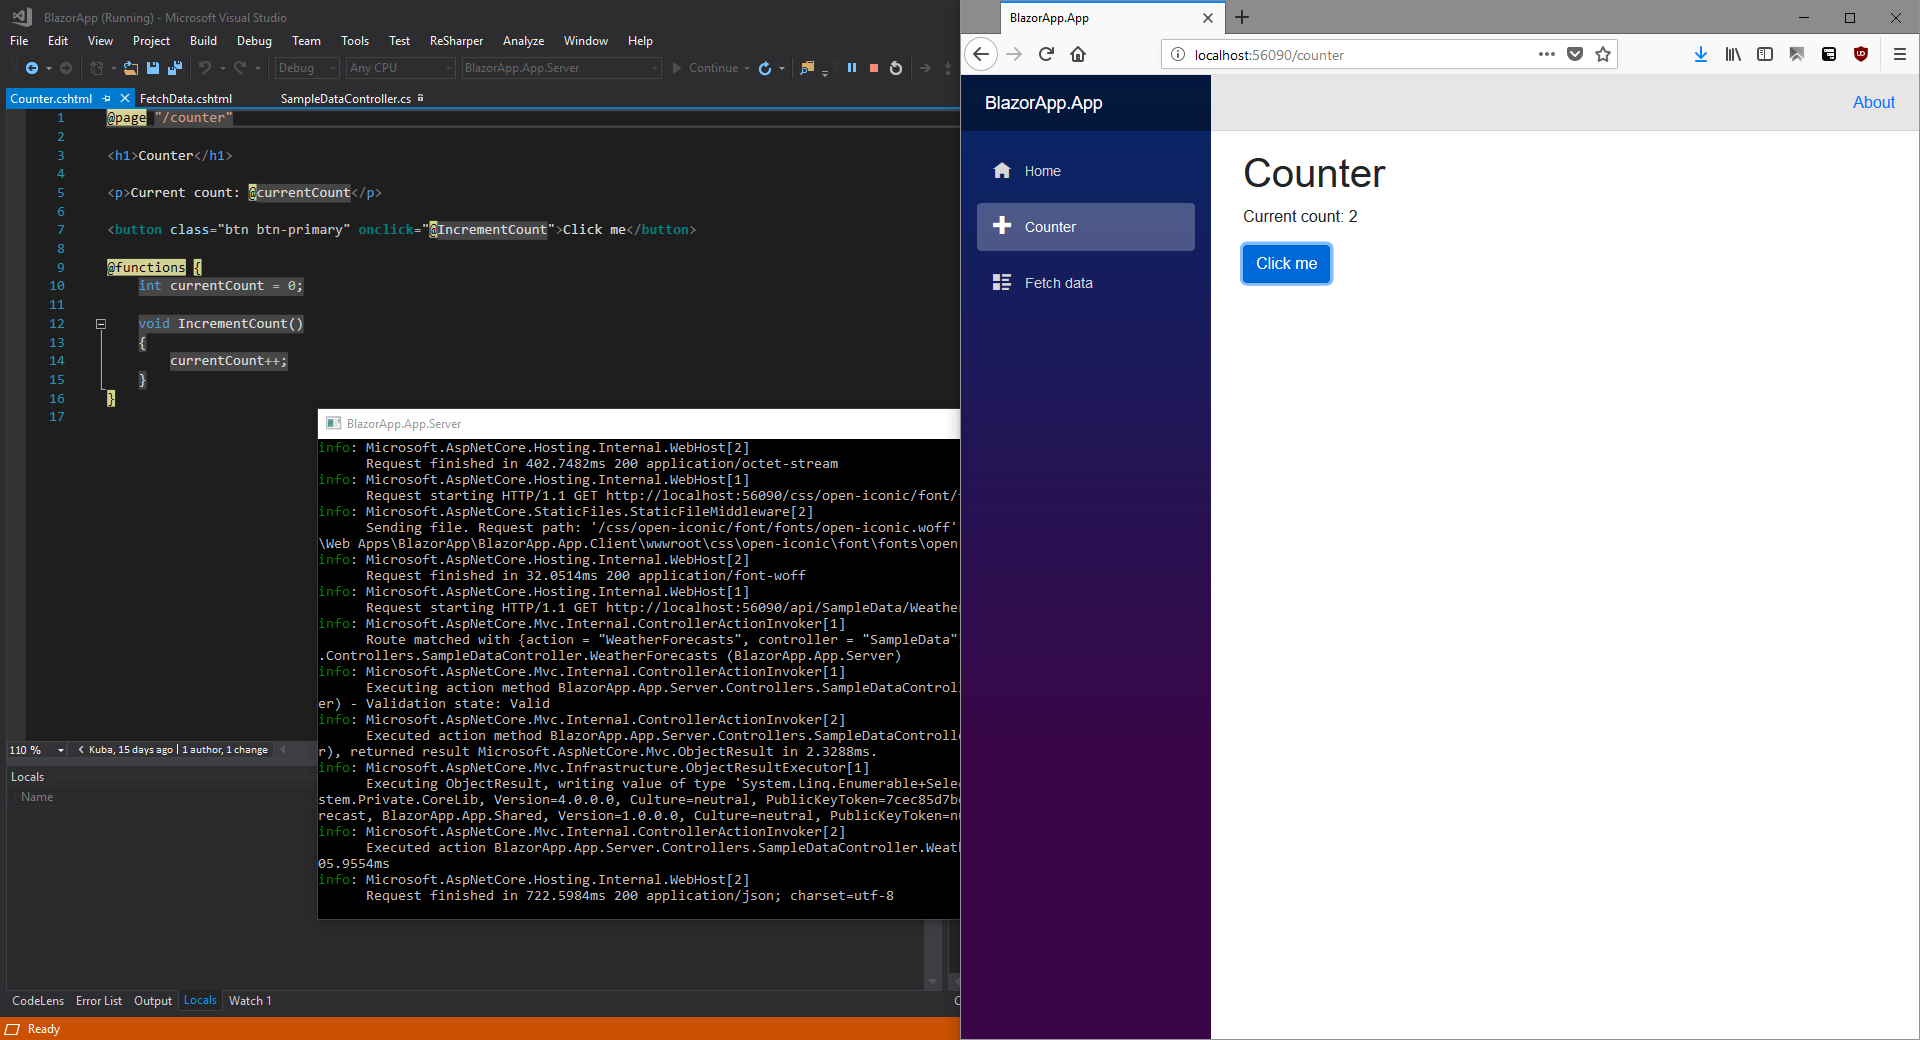
Task: Switch to the SampleDataController.cs tab
Action: 346,99
